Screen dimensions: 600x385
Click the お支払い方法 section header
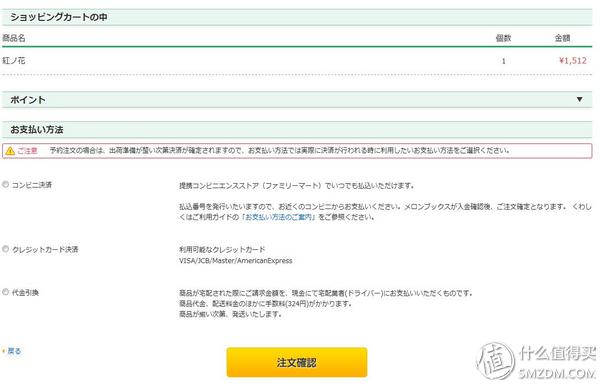(297, 130)
